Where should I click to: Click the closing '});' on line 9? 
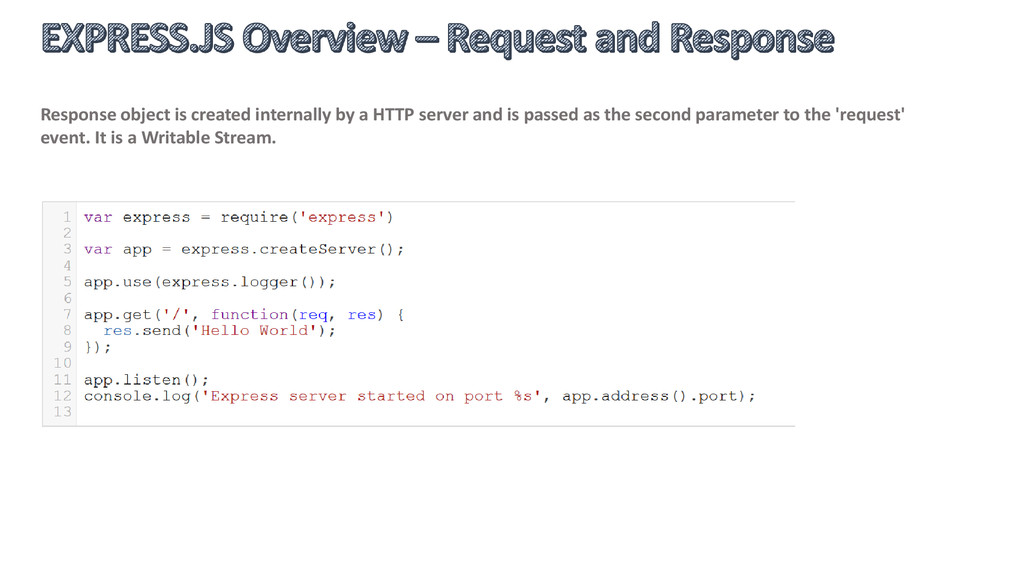click(97, 347)
